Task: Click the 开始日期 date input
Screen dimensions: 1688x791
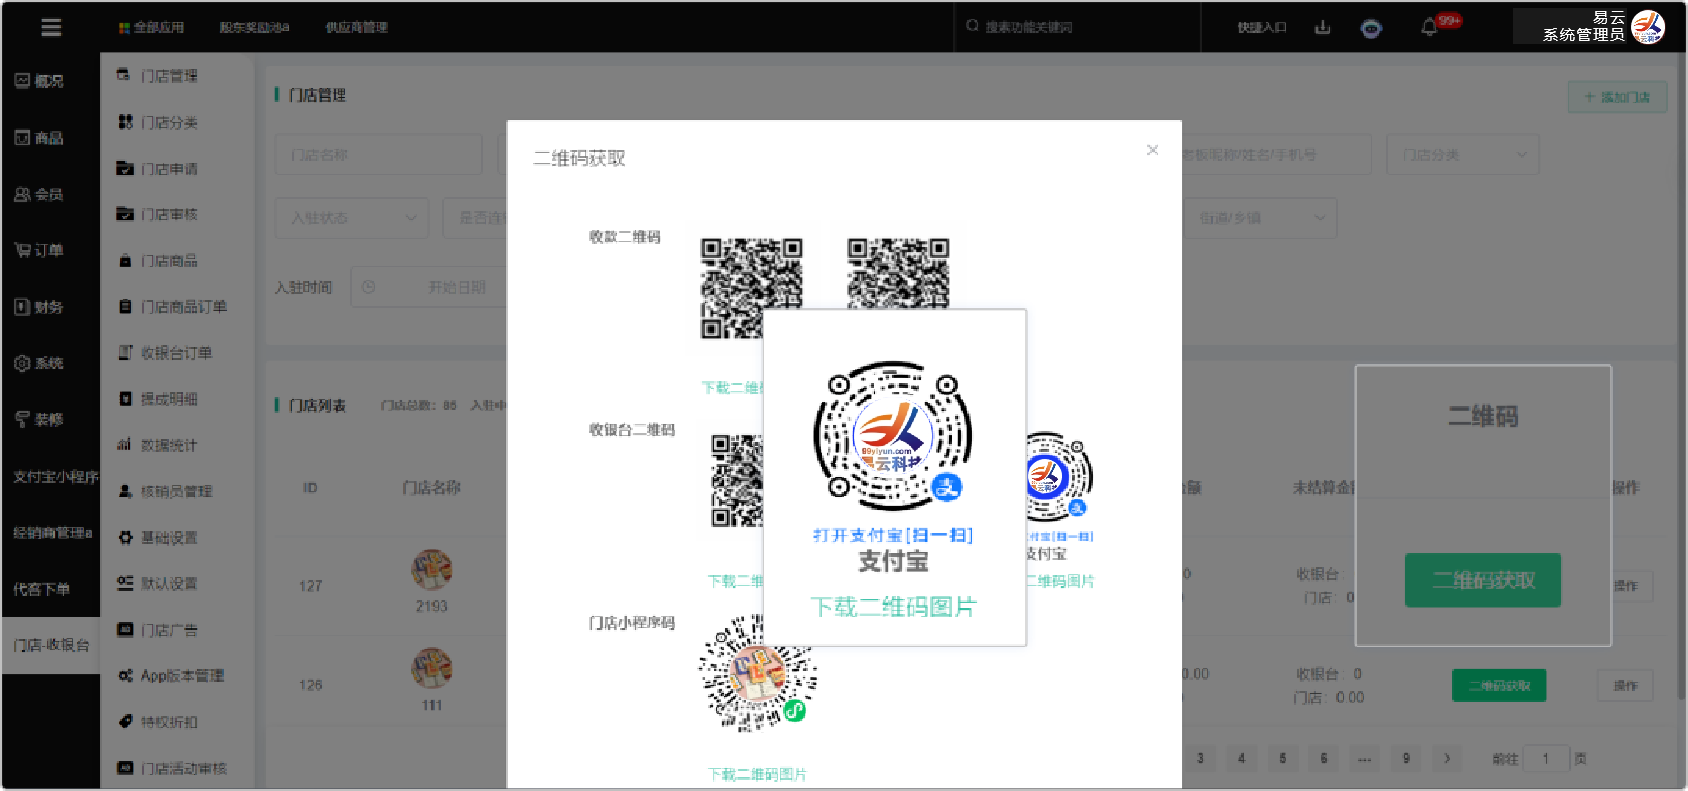Action: coord(456,287)
